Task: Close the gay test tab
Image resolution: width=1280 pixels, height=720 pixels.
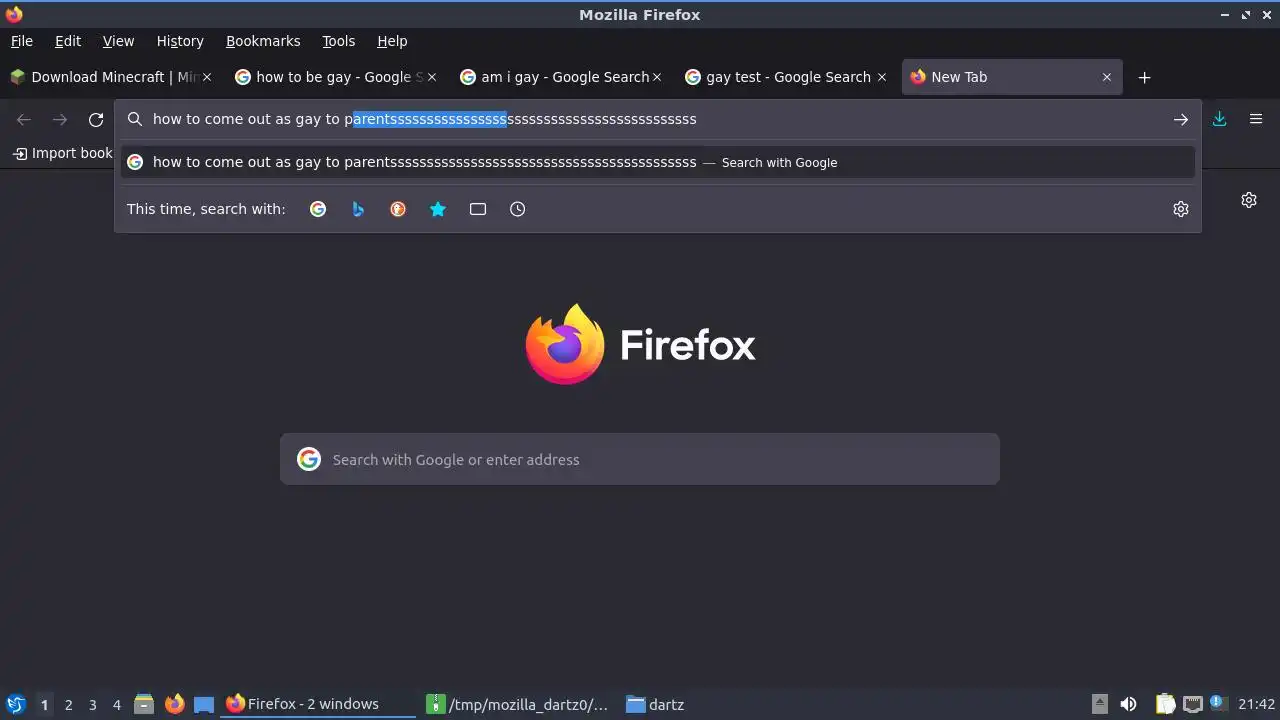Action: [x=882, y=77]
